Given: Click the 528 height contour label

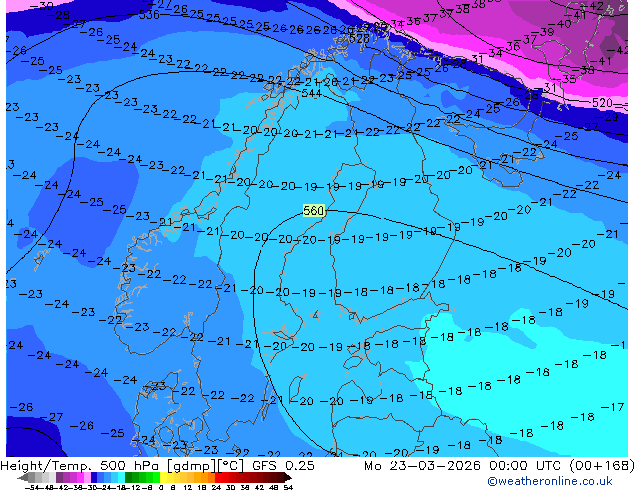Looking at the screenshot, I should 359,38.
